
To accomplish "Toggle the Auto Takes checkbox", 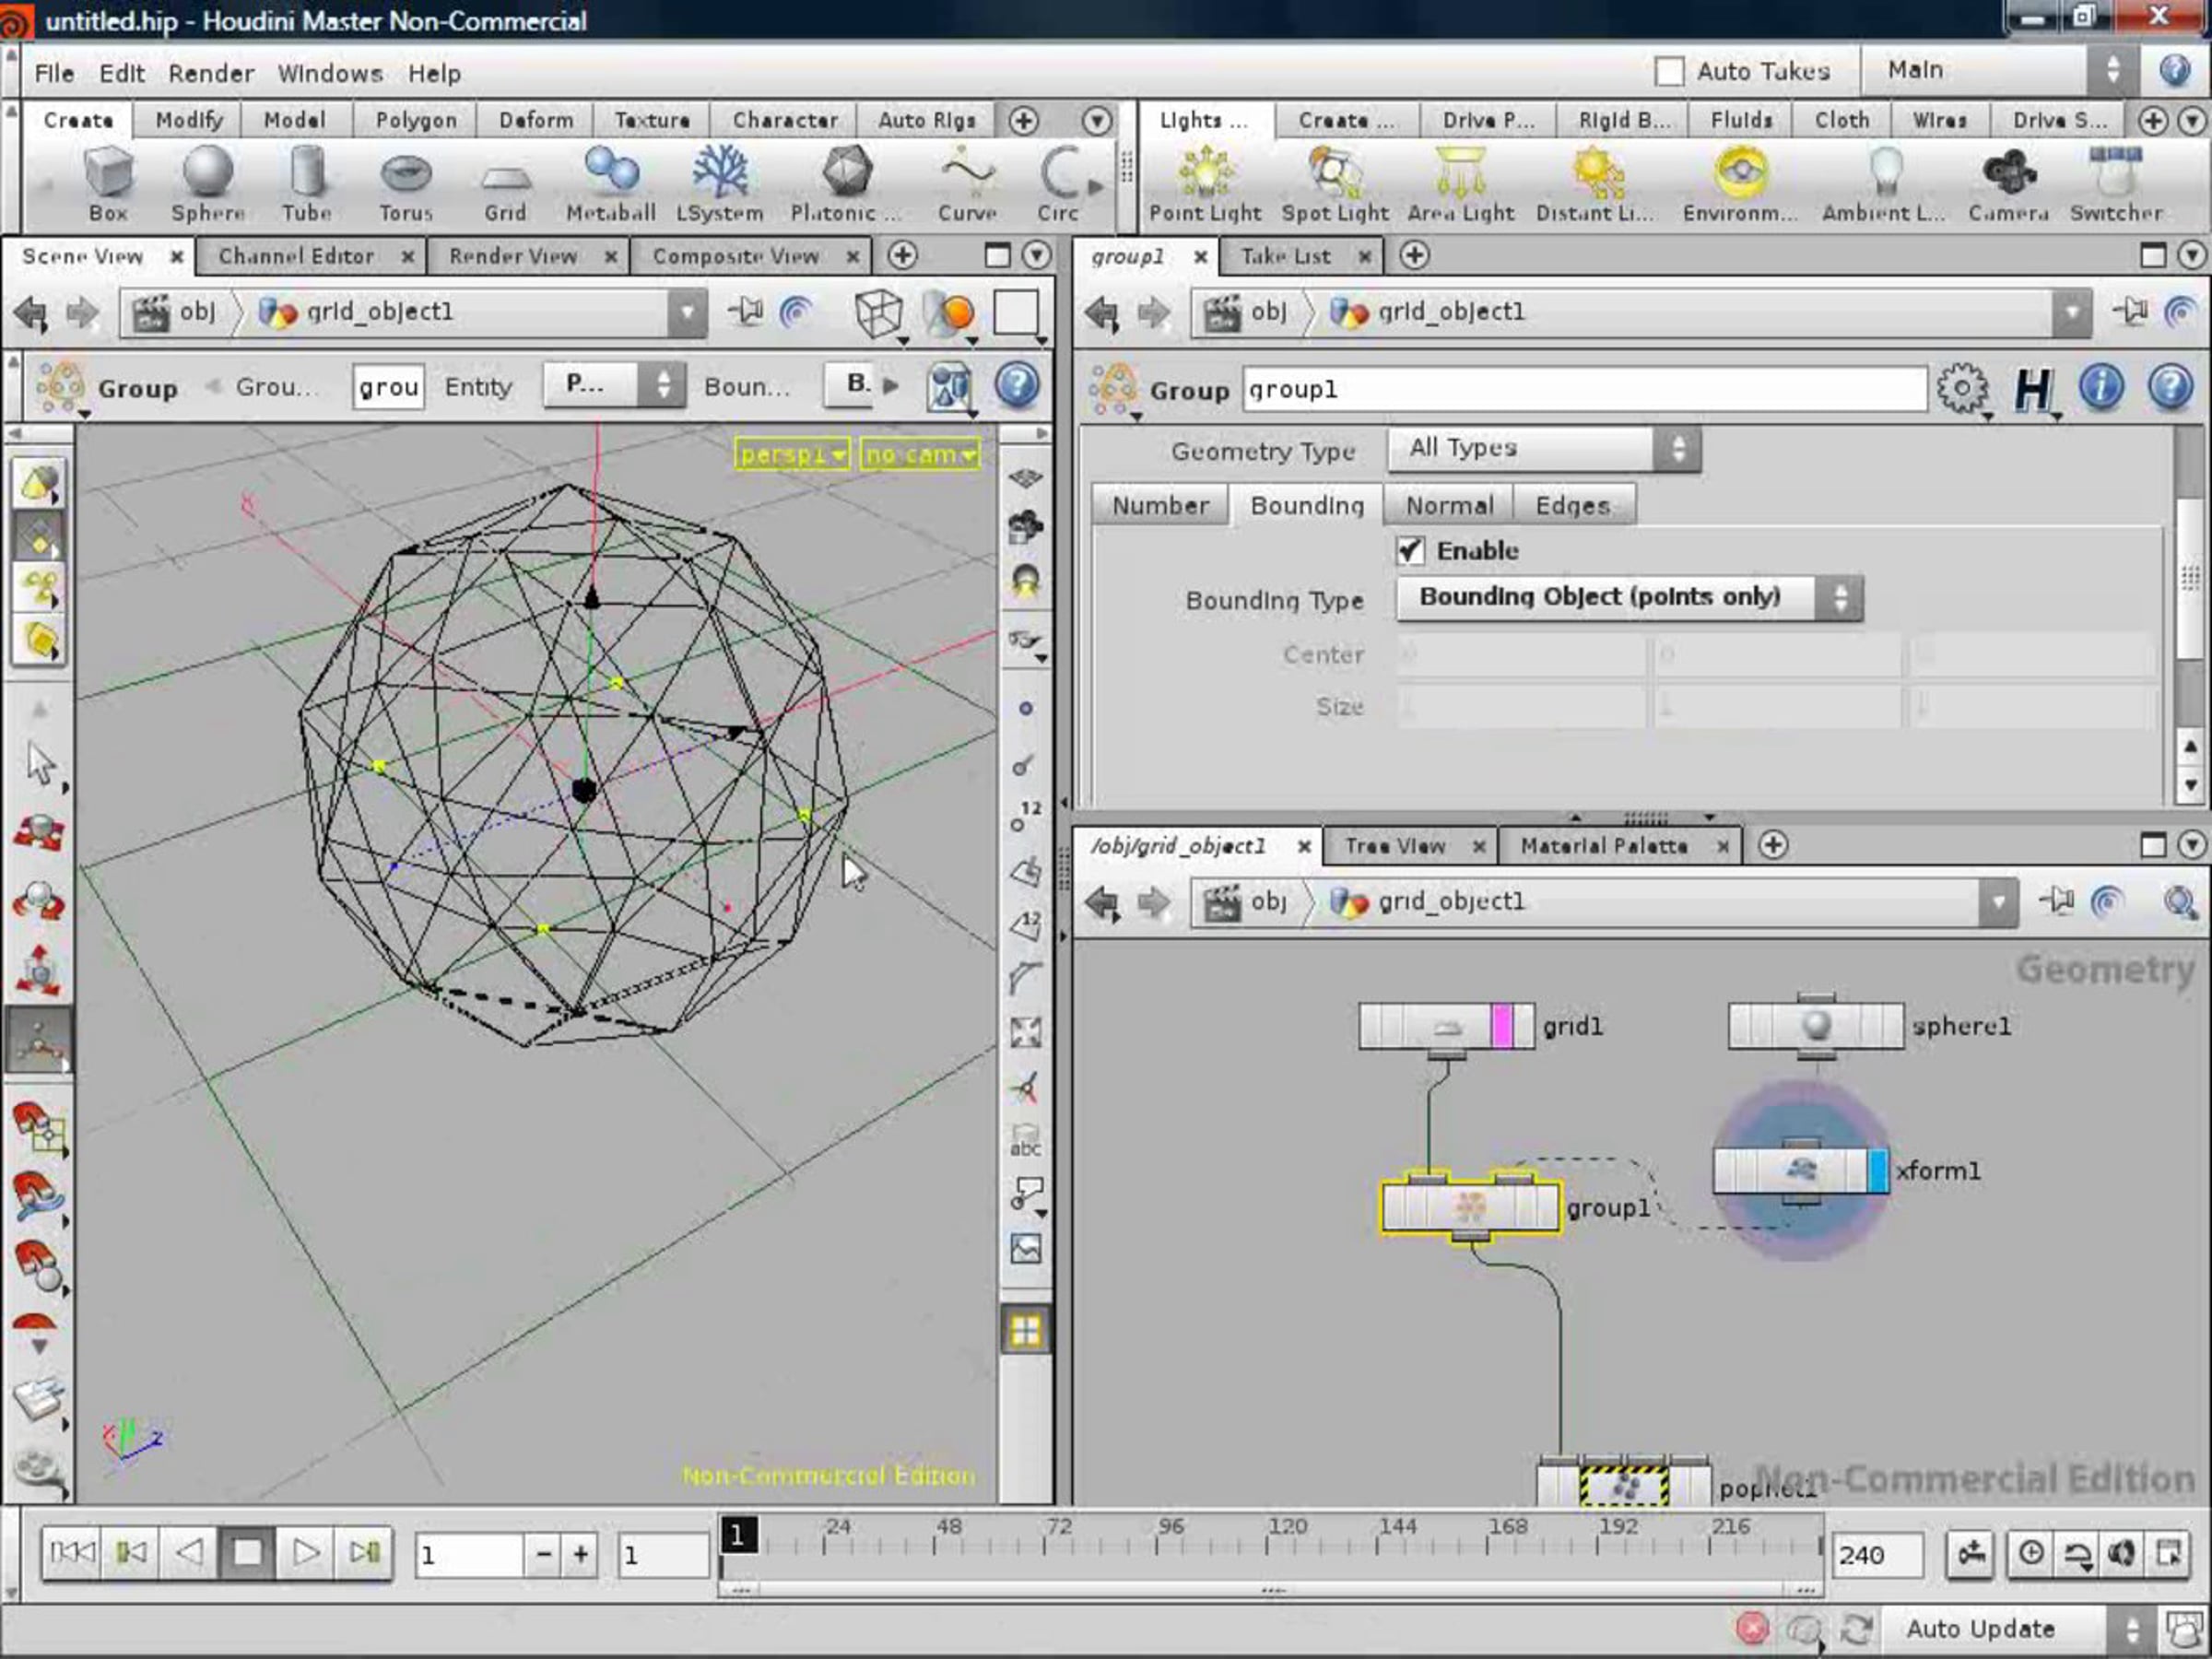I will tap(1669, 71).
